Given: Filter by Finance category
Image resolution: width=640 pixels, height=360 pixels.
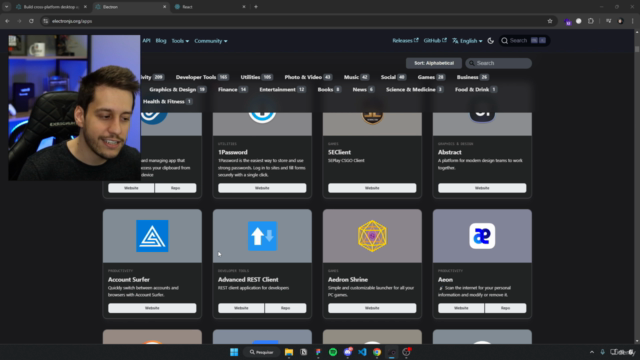Looking at the screenshot, I should [232, 89].
